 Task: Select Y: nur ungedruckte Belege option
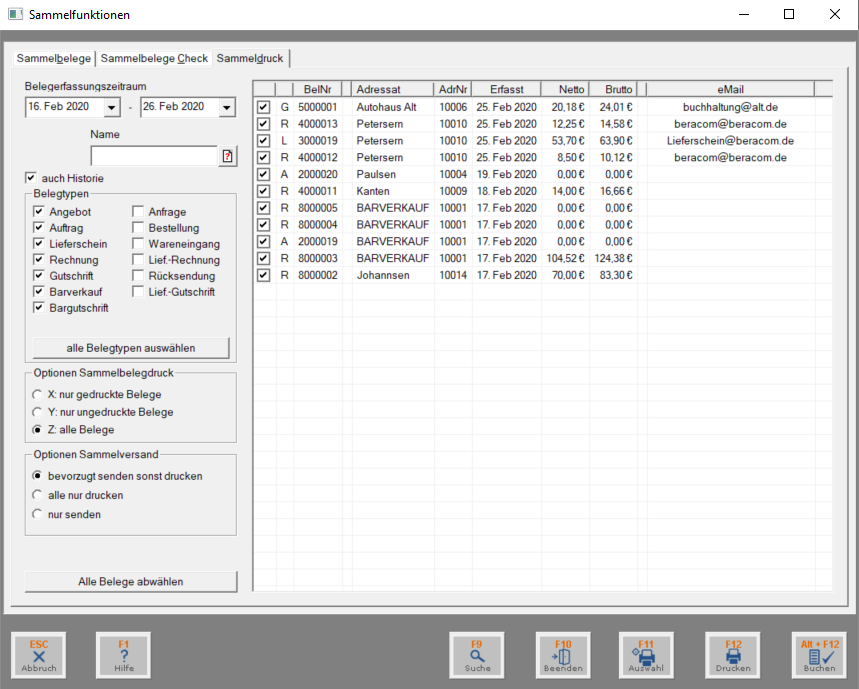(37, 412)
